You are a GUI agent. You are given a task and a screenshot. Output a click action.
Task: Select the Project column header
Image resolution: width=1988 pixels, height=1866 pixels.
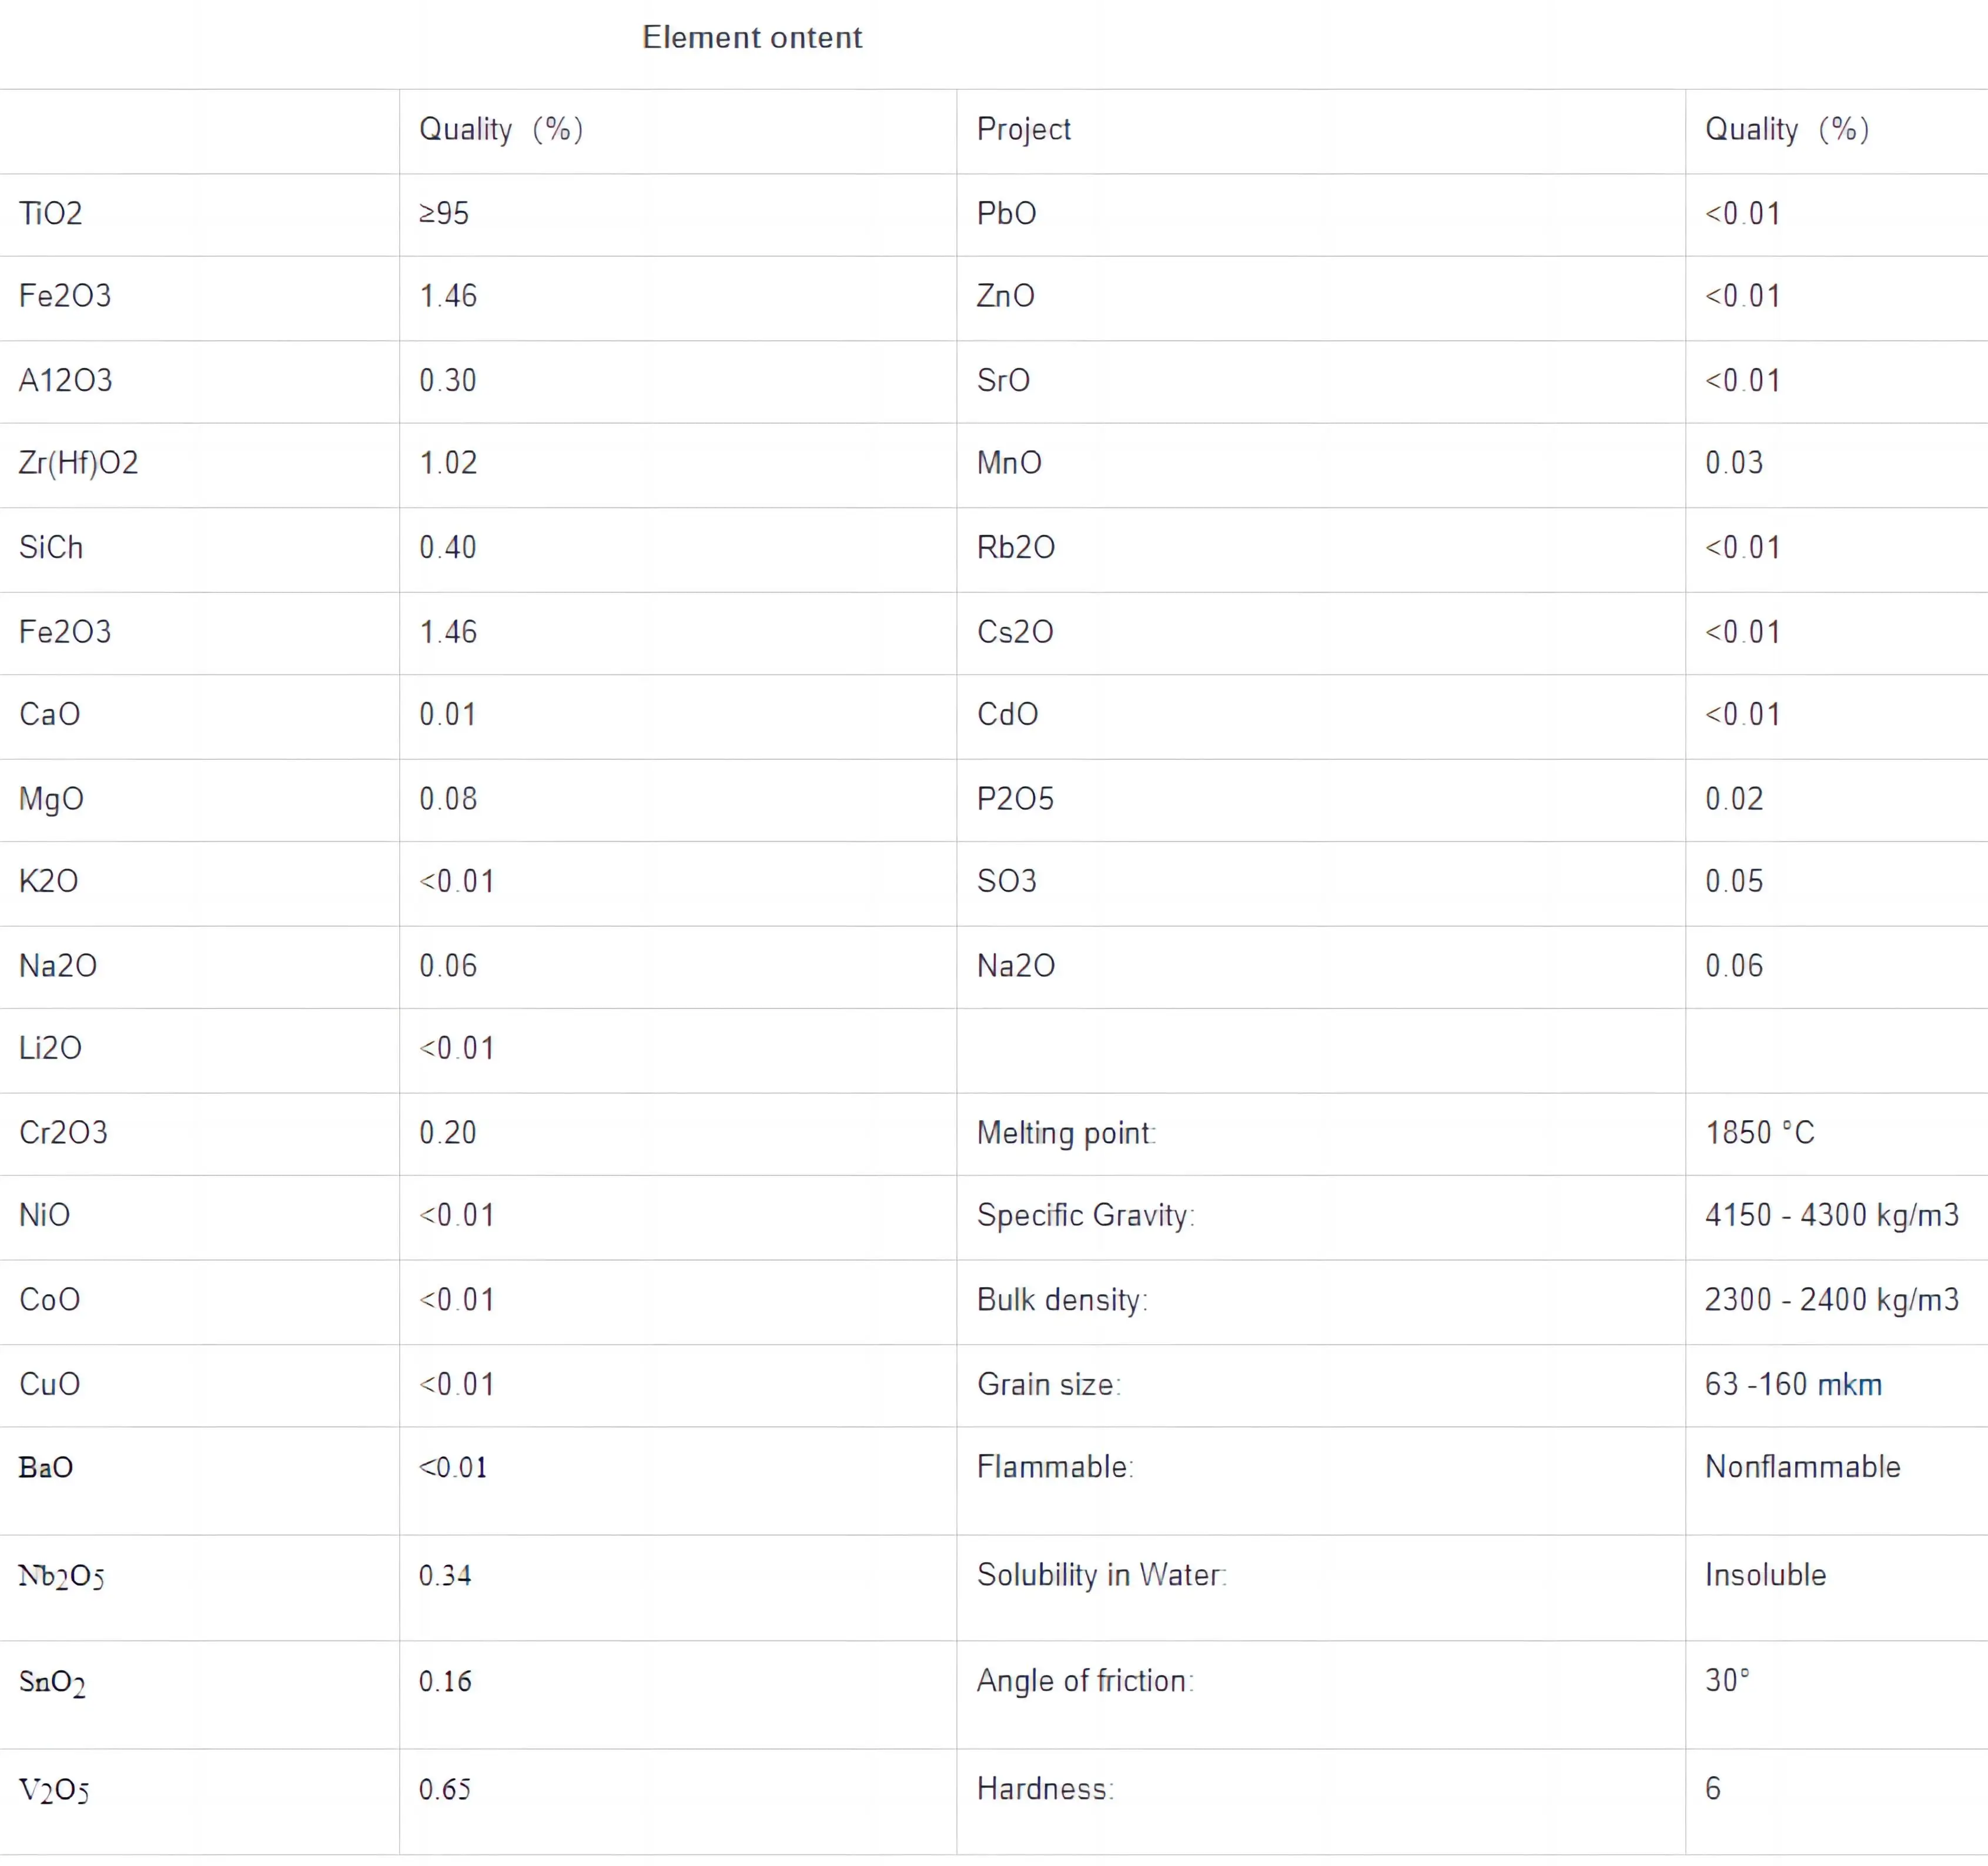pyautogui.click(x=1023, y=129)
